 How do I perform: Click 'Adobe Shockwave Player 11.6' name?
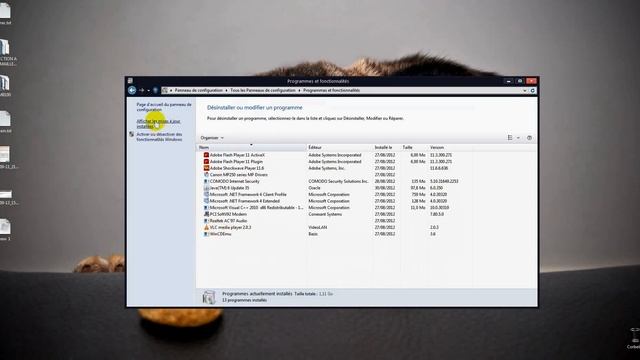tap(237, 168)
